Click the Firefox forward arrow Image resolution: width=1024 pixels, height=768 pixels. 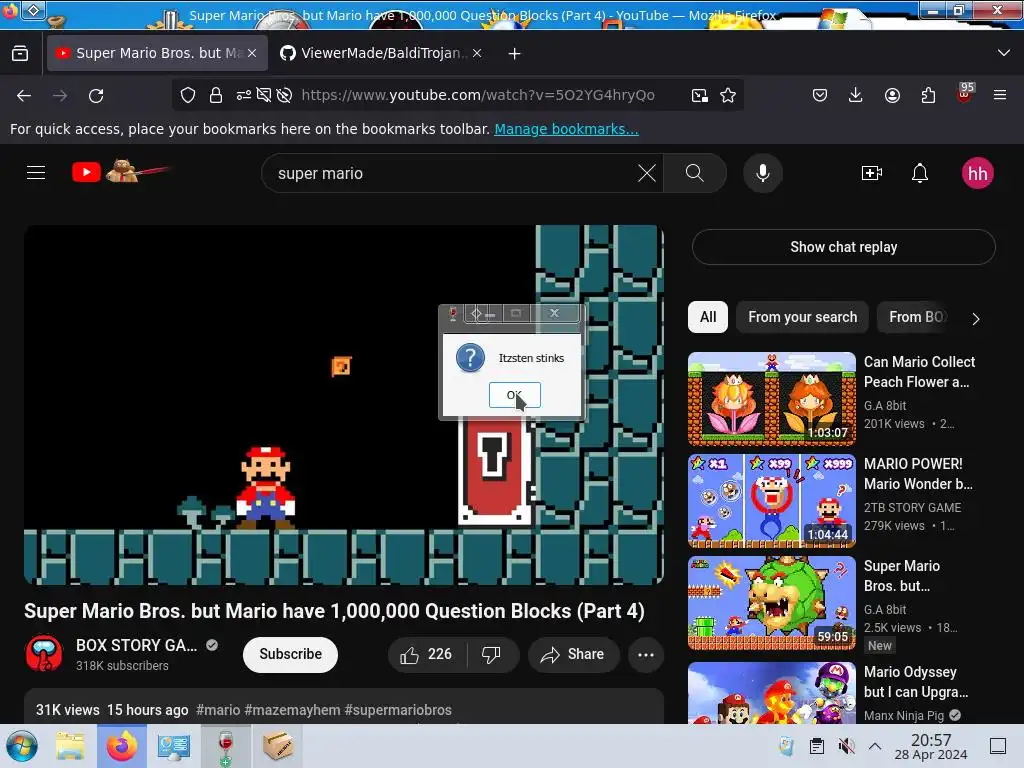coord(60,96)
